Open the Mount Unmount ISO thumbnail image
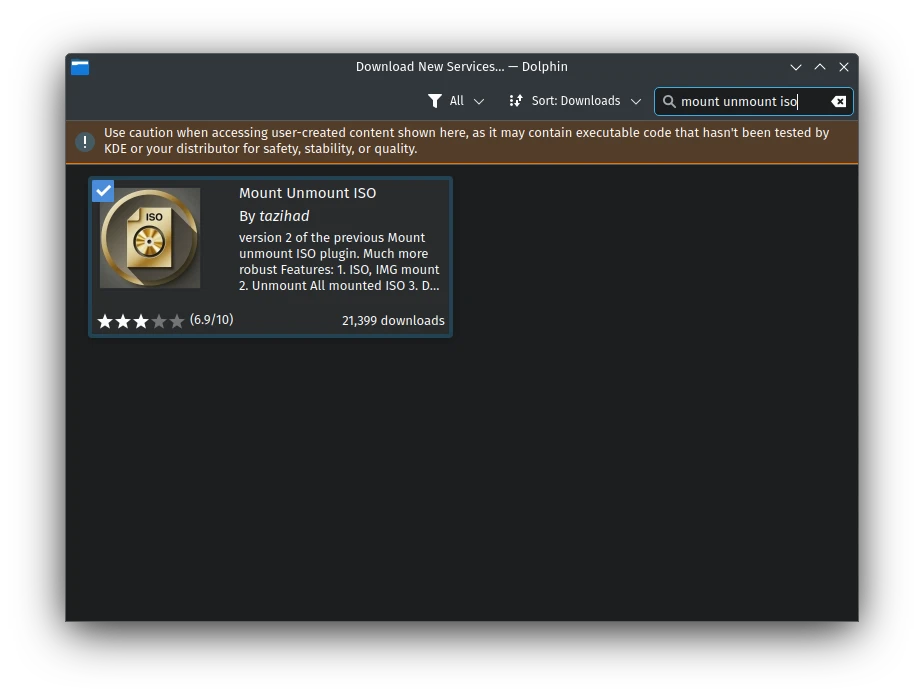The image size is (924, 699). tap(150, 238)
